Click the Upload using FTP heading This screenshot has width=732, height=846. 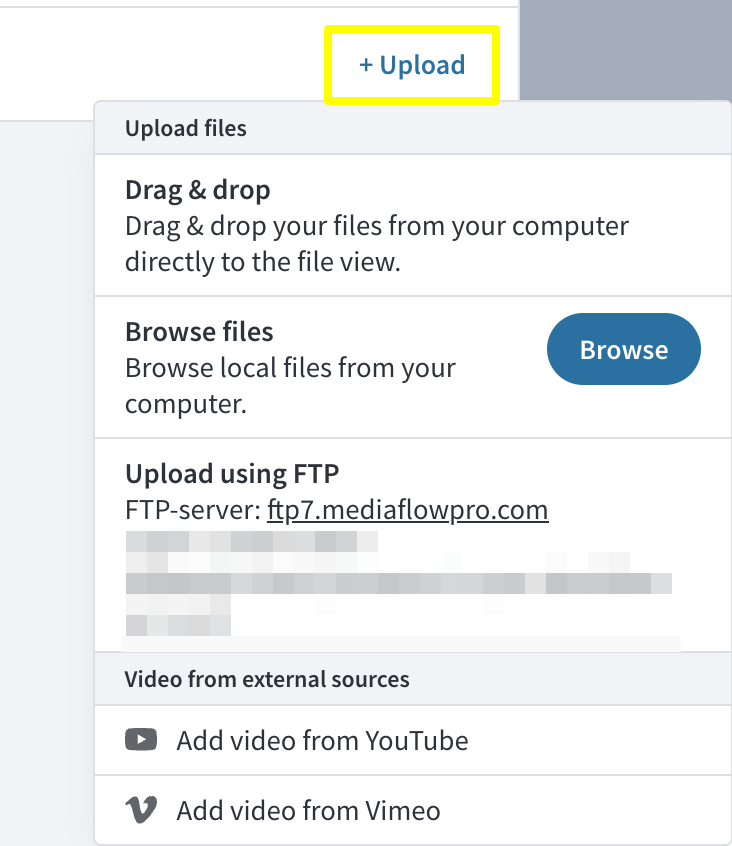pyautogui.click(x=232, y=474)
